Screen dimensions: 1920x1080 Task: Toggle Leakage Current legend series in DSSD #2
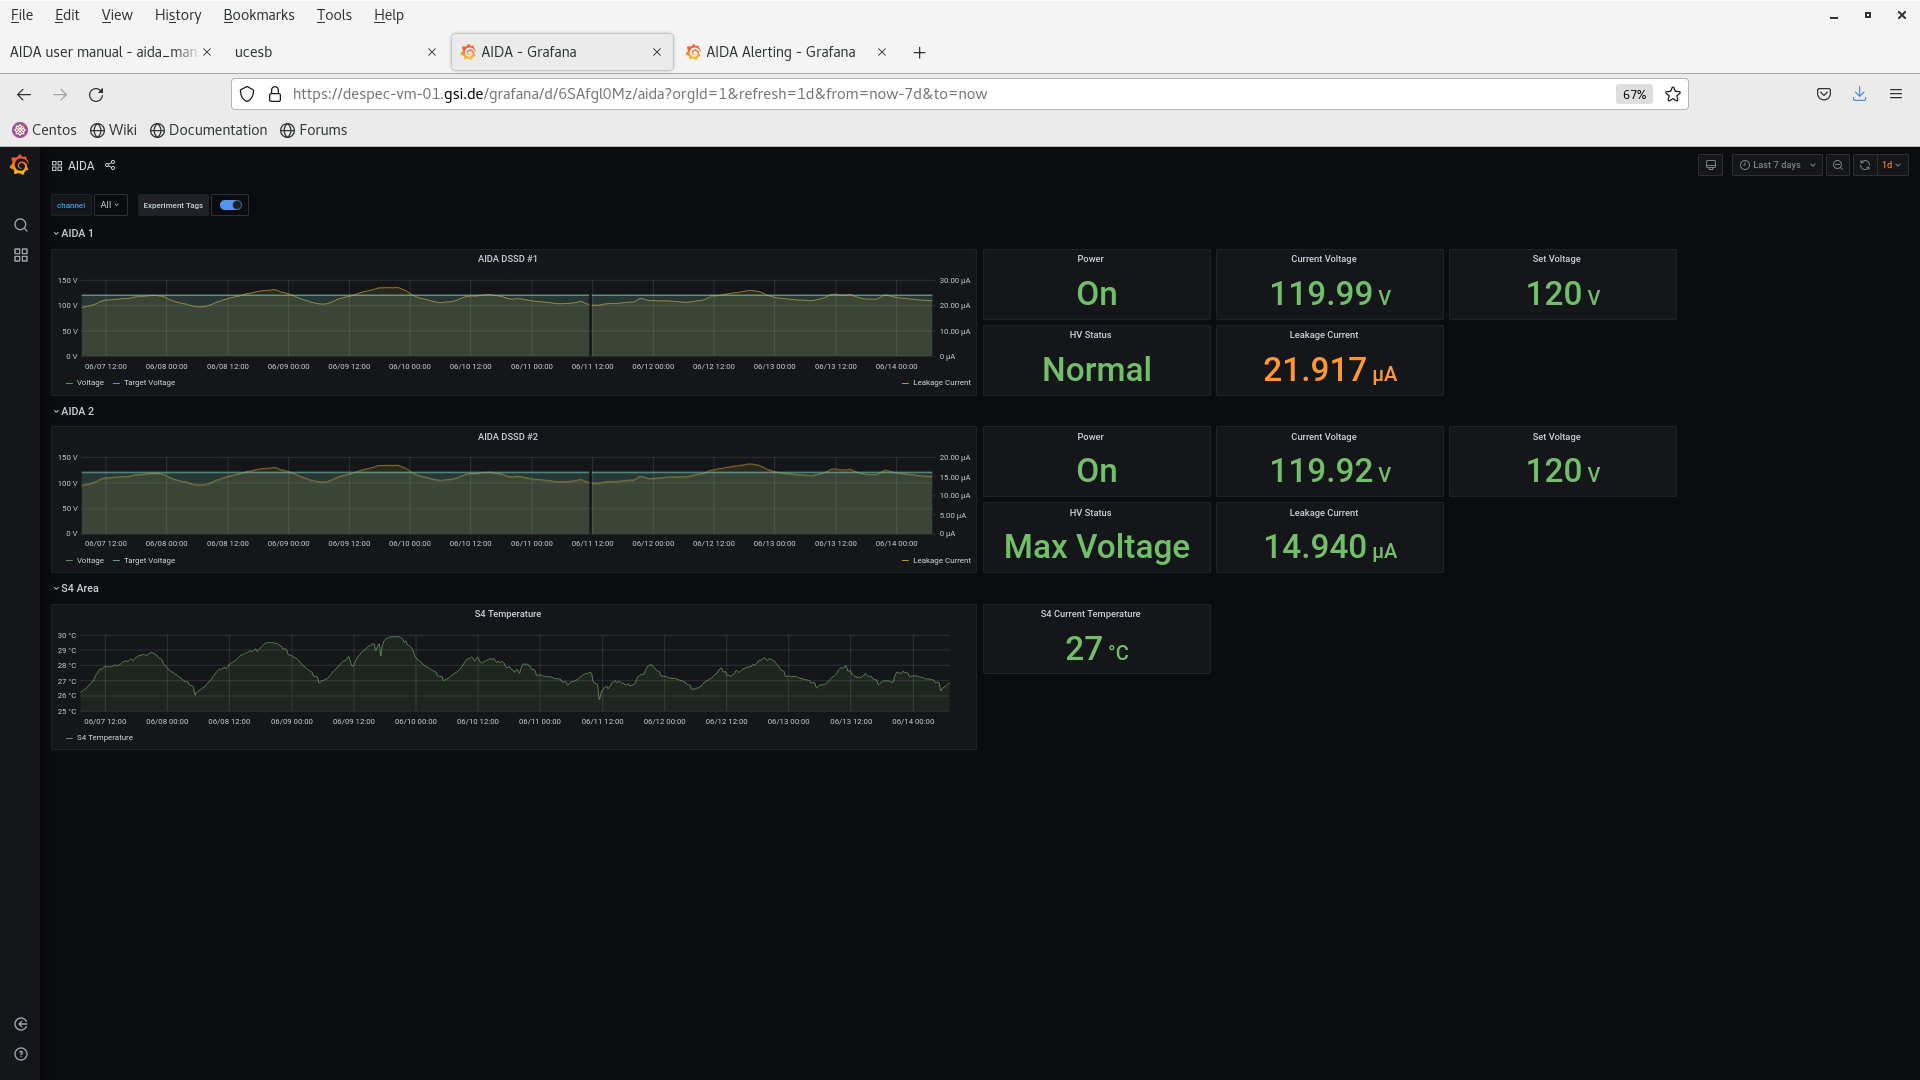[940, 561]
